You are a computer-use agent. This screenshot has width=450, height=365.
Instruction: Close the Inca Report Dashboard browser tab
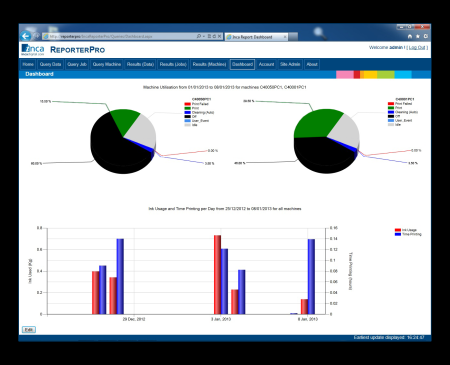tap(285, 37)
